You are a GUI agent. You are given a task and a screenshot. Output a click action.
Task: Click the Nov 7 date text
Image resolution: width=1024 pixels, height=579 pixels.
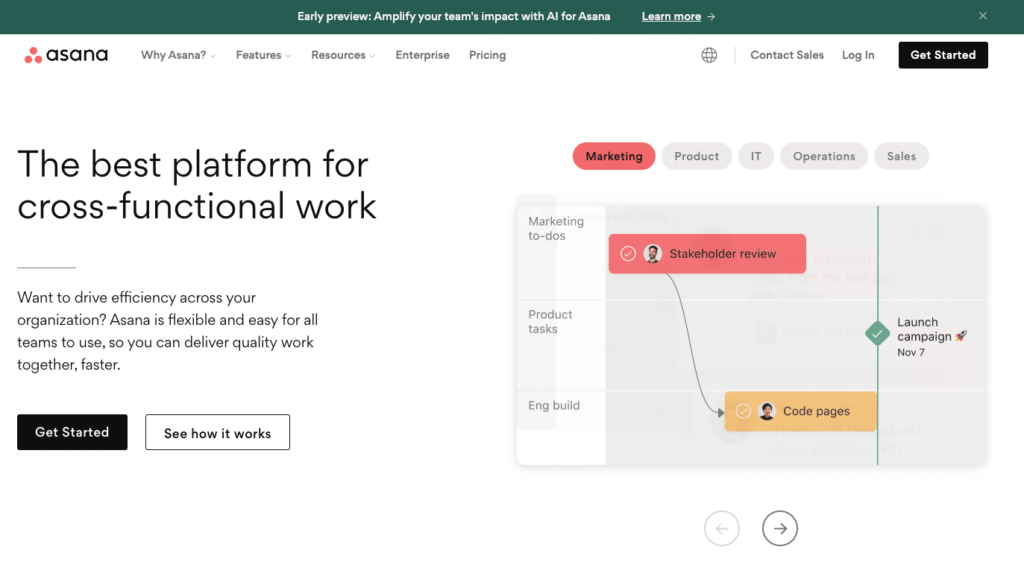(x=910, y=352)
